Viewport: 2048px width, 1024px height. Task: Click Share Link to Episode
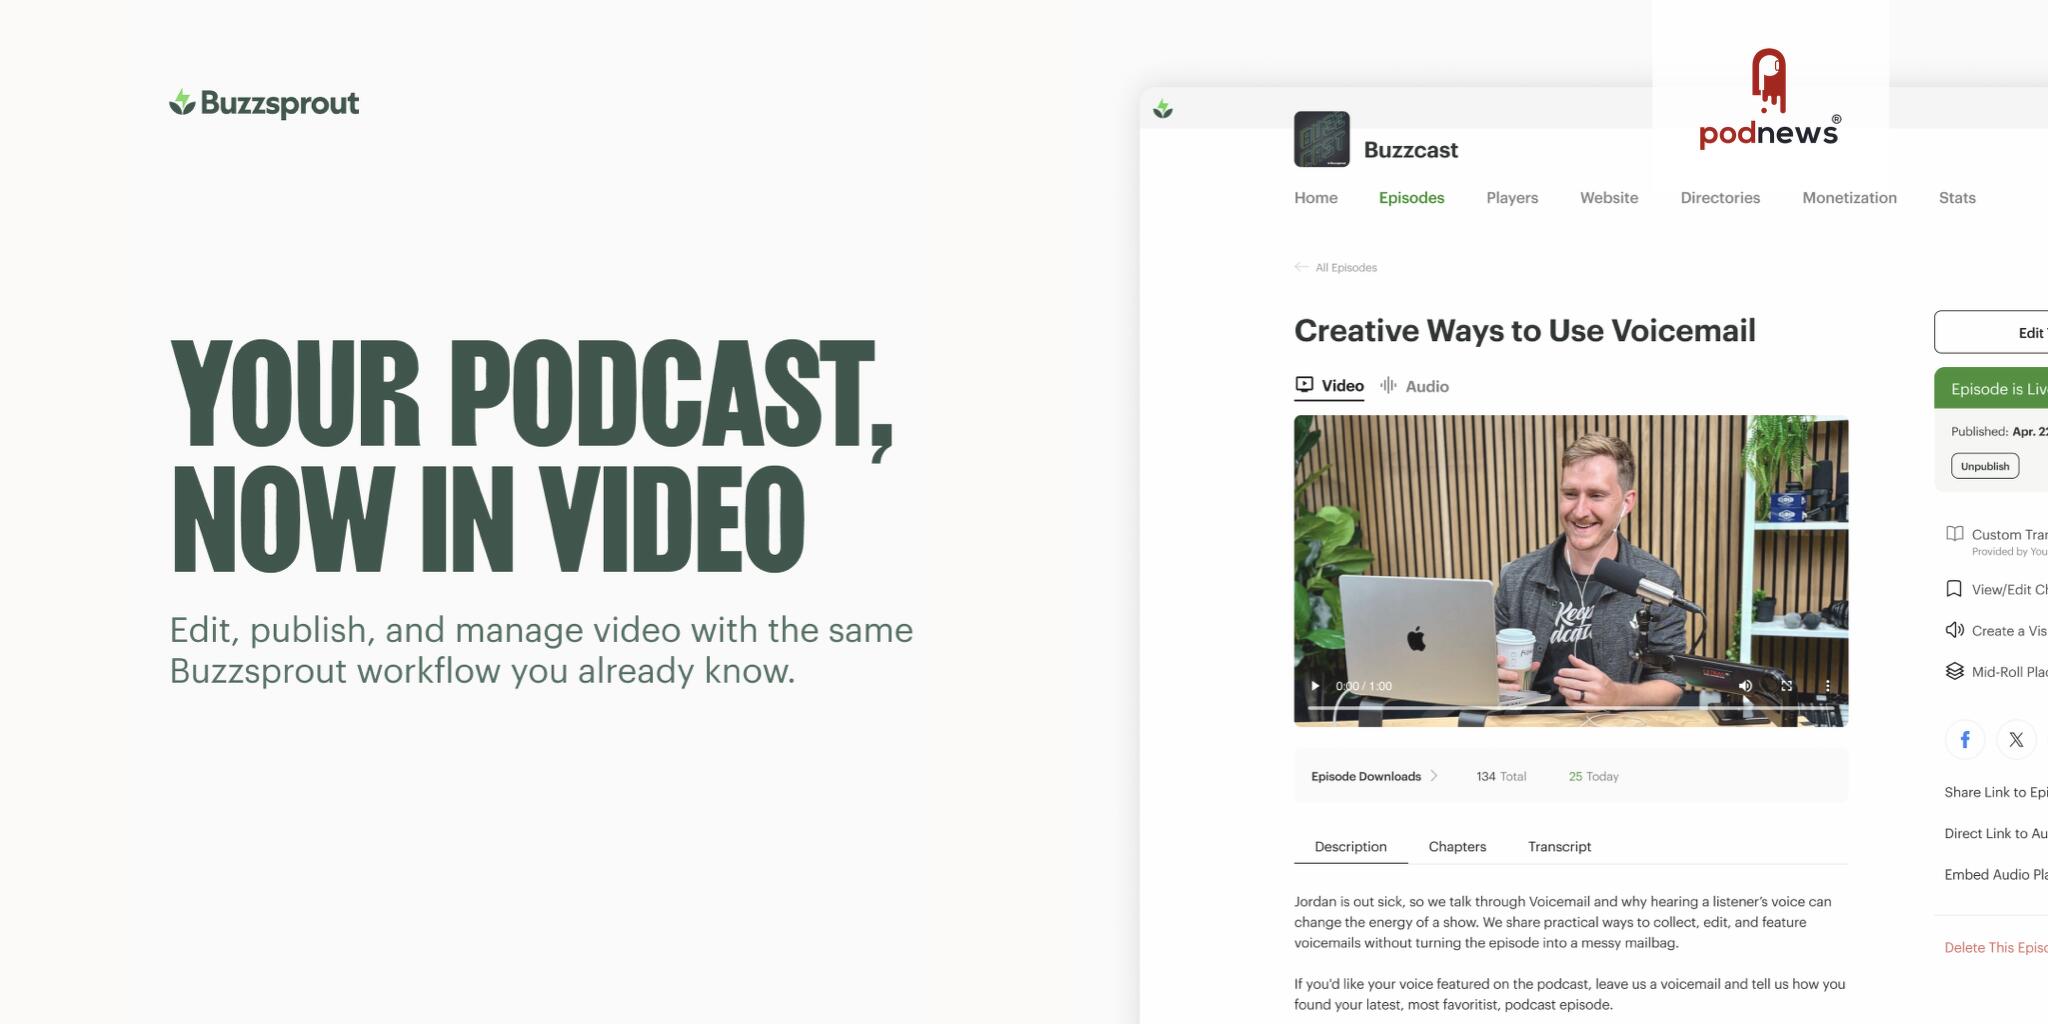click(1996, 792)
